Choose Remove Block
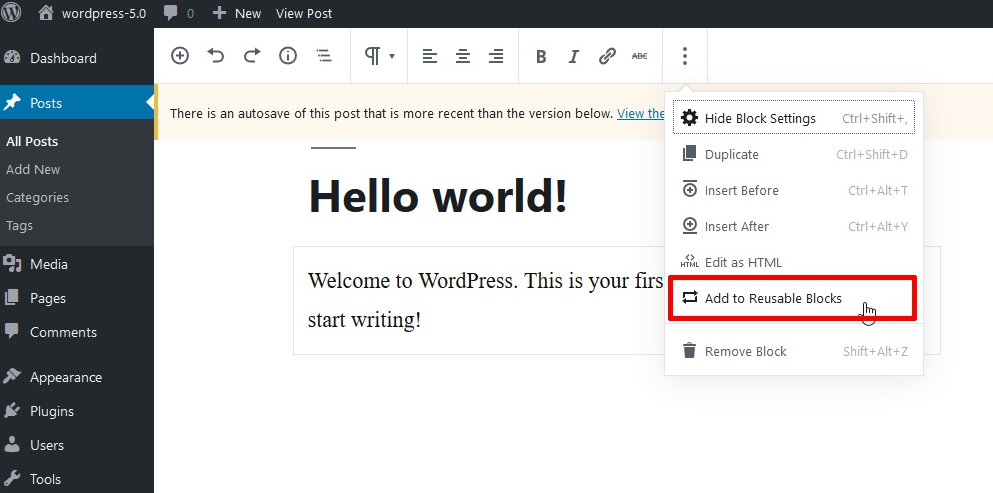This screenshot has height=493, width=993. coord(794,351)
